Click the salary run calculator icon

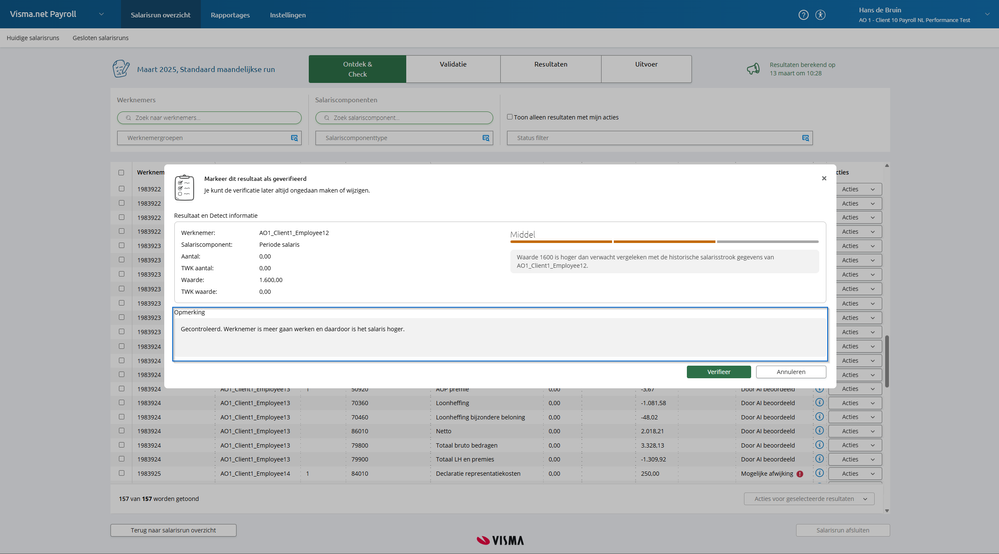pyautogui.click(x=121, y=69)
